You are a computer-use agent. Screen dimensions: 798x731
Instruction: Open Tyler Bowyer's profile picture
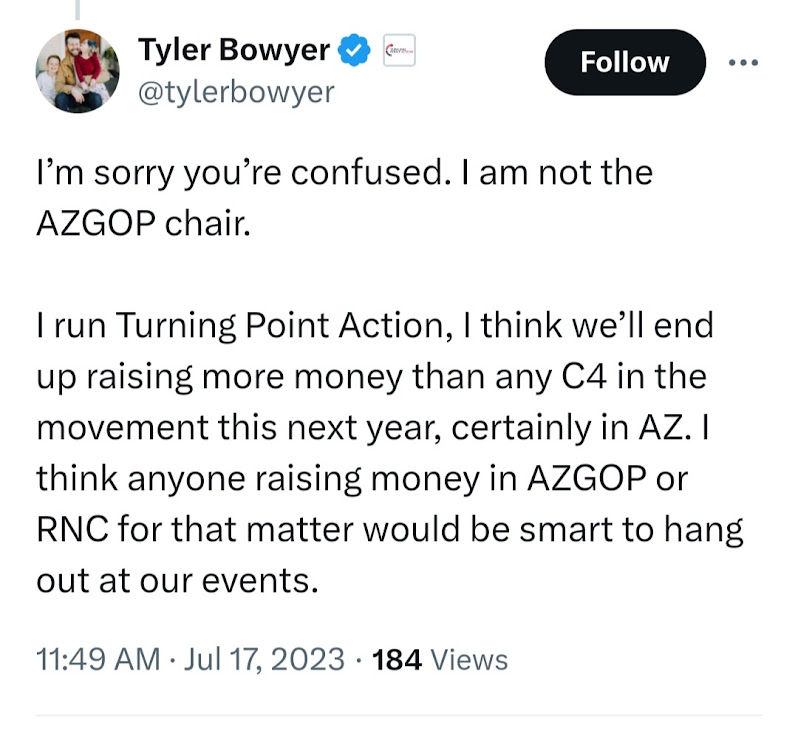pyautogui.click(x=77, y=71)
